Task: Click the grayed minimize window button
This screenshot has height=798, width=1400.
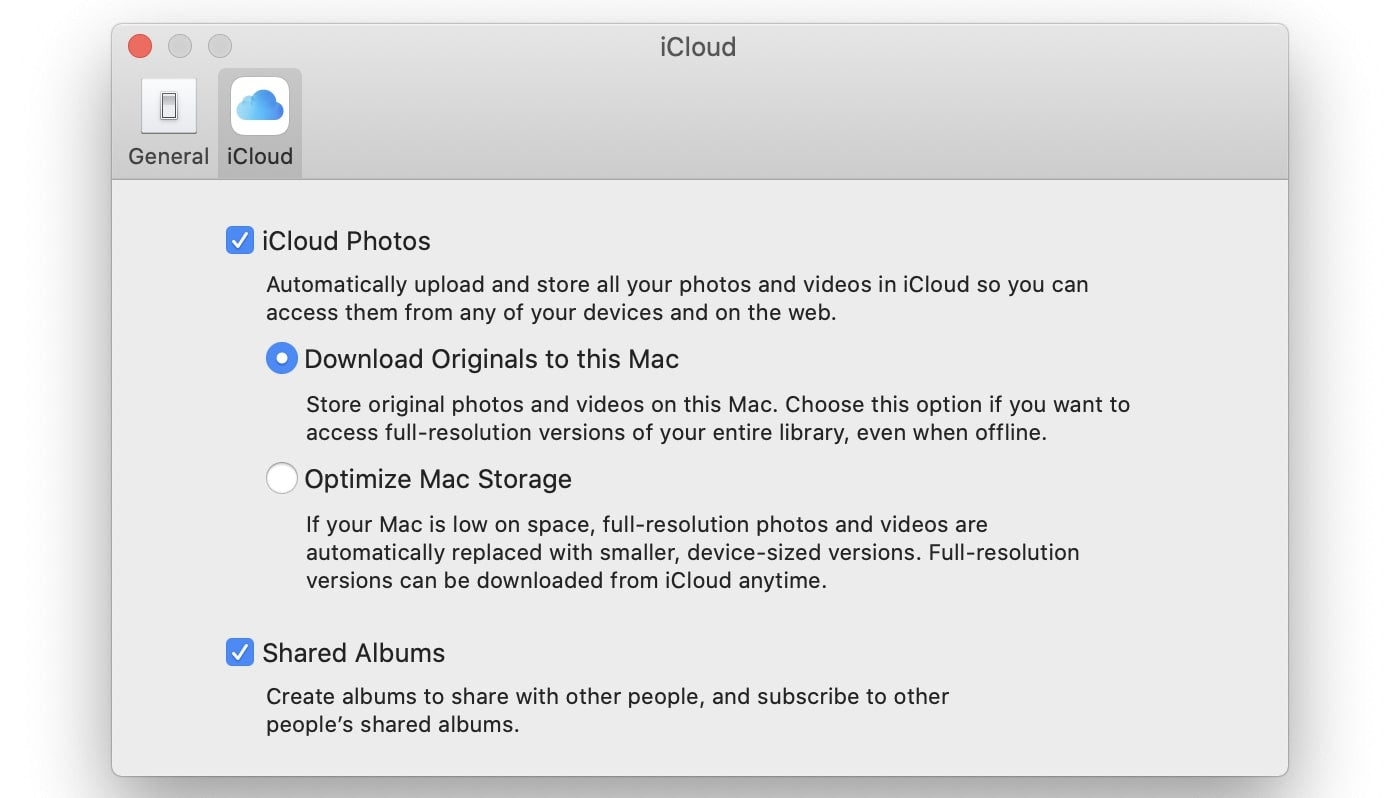Action: [x=180, y=46]
